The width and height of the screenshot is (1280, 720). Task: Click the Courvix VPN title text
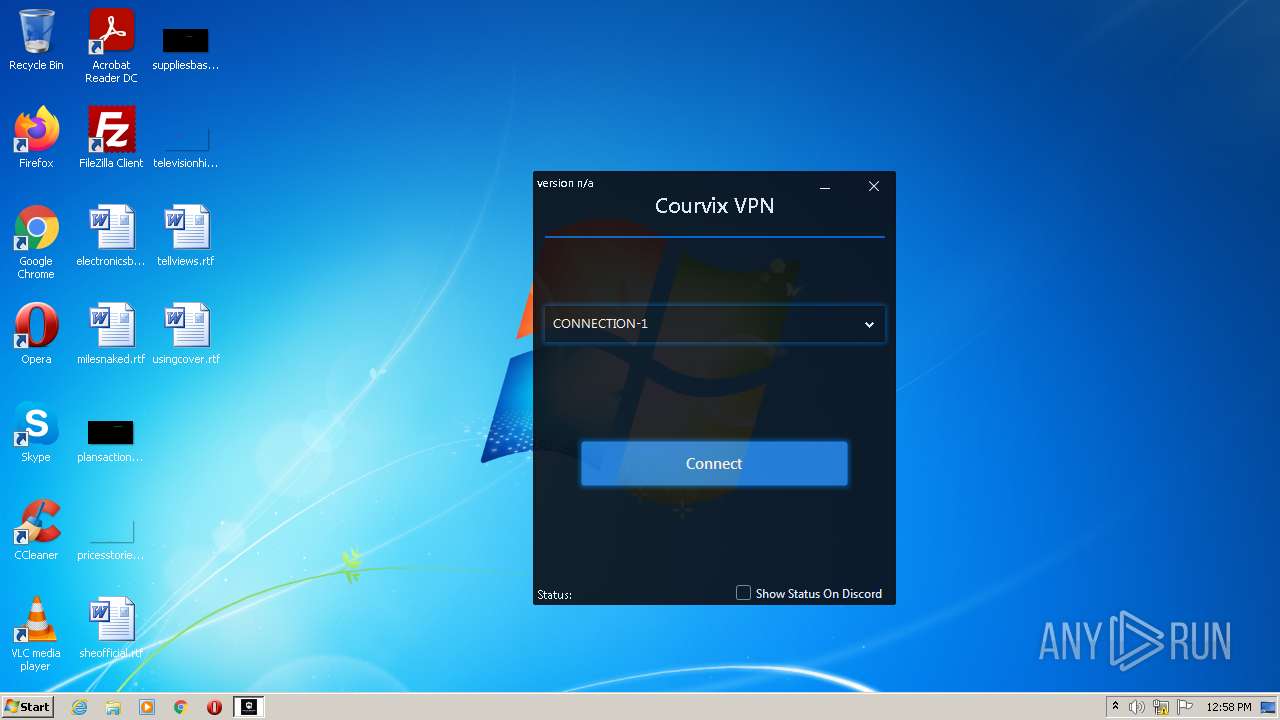[x=715, y=206]
